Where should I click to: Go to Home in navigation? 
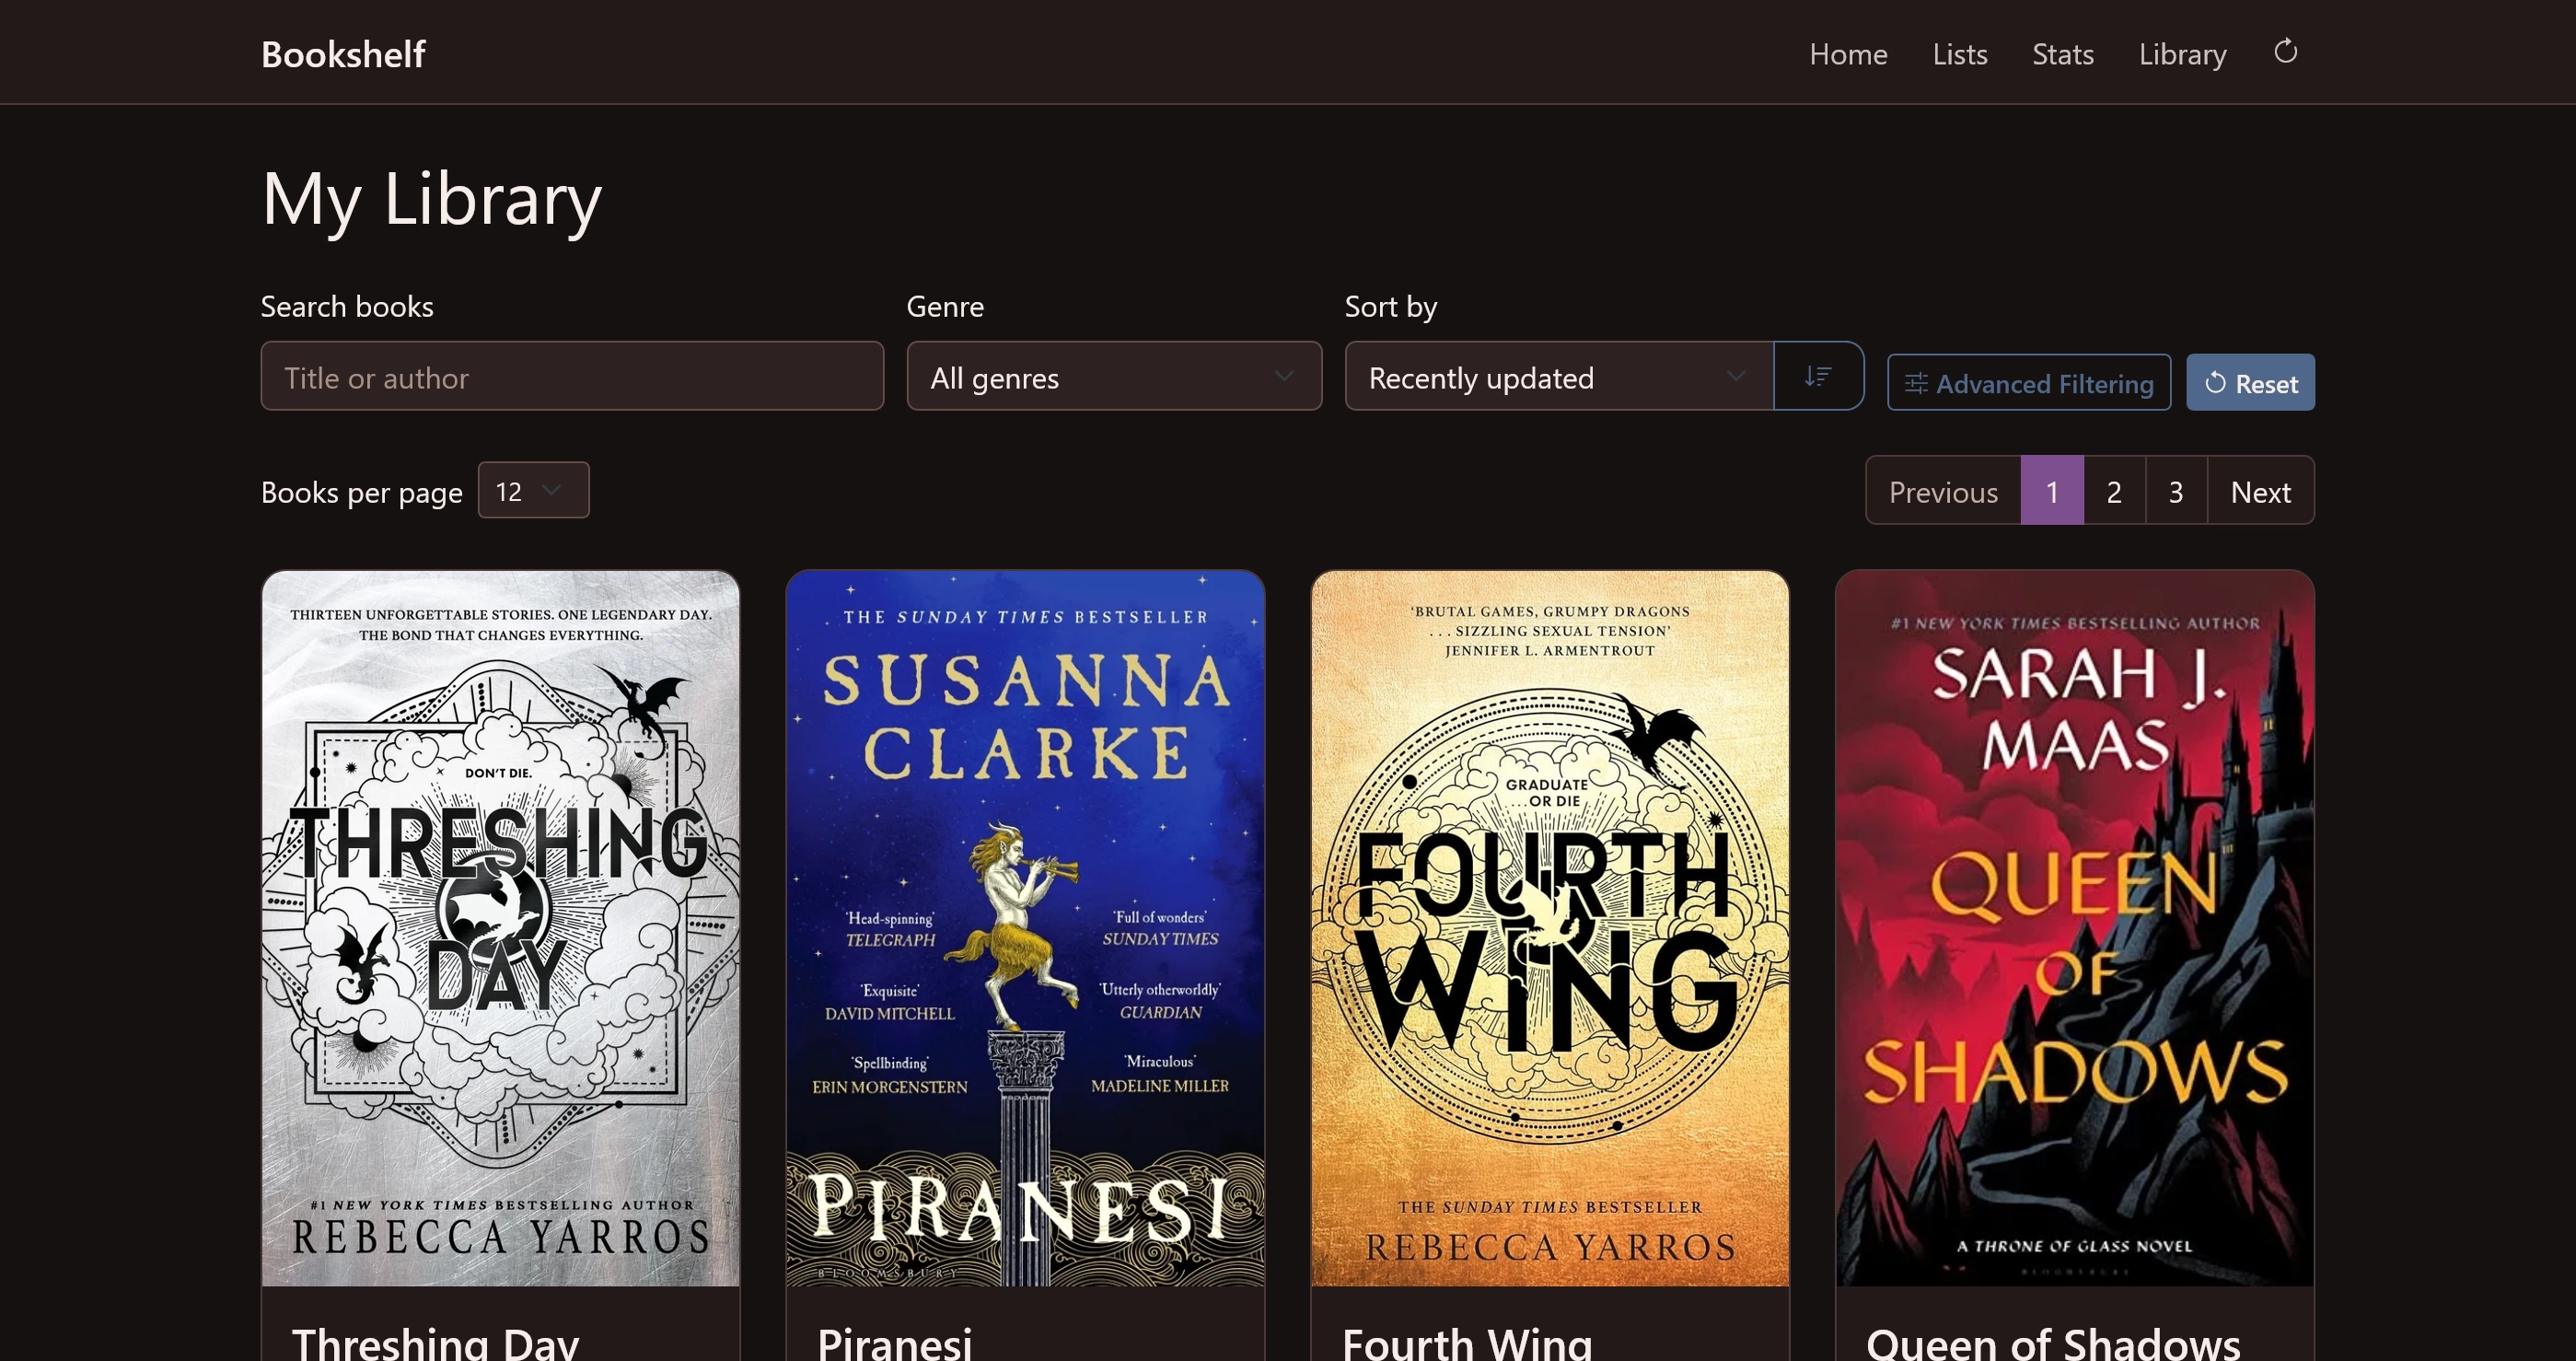point(1848,54)
